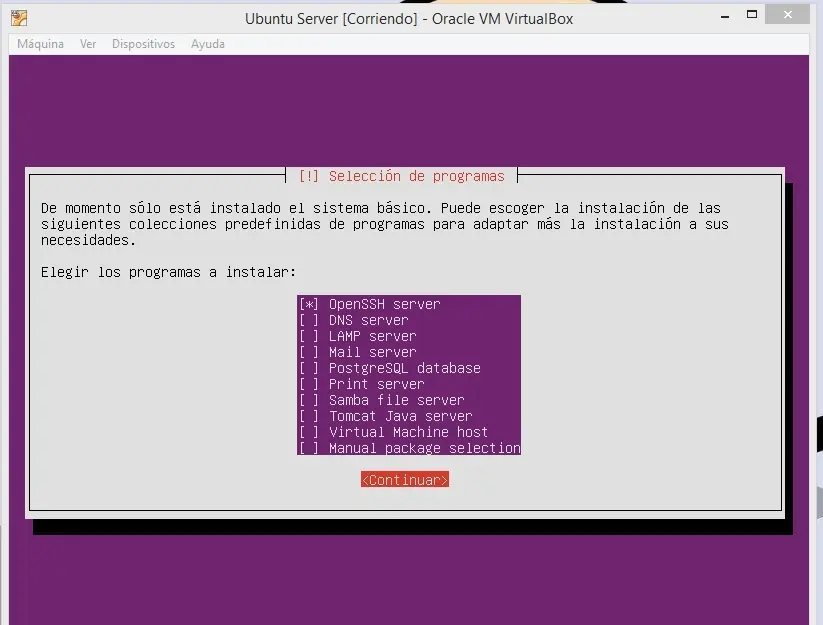Screen dimensions: 823x625
Task: Click the 'Selección de programas' dialog title
Action: [x=417, y=176]
